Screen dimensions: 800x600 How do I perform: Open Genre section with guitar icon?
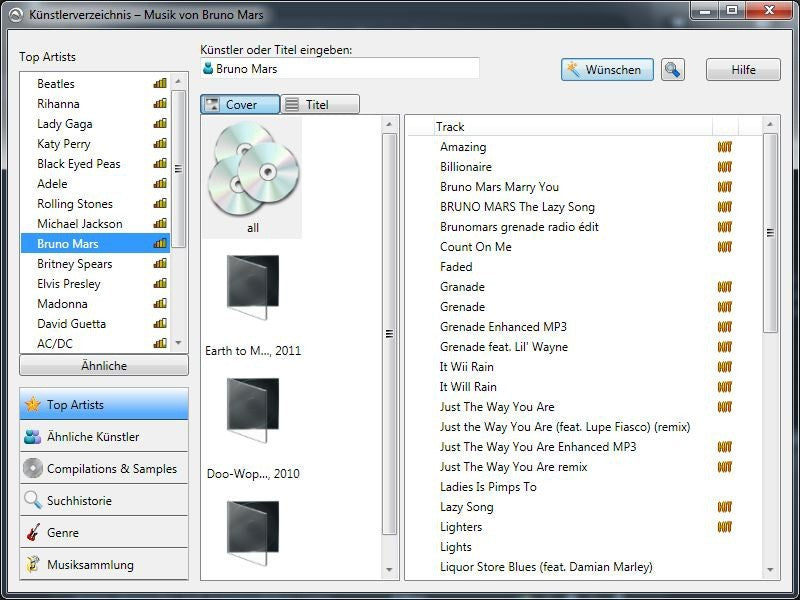[x=104, y=533]
